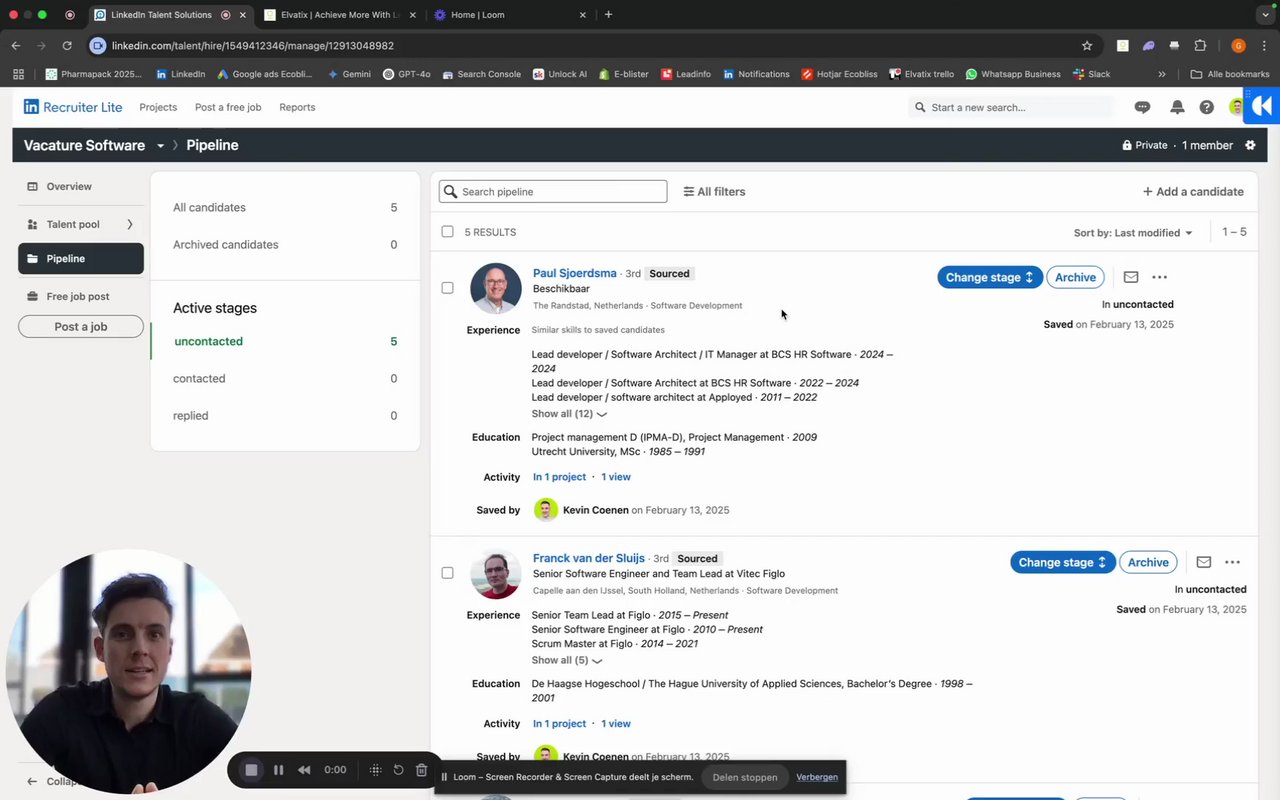Open the apps grid in bookmarks bar

[18, 74]
